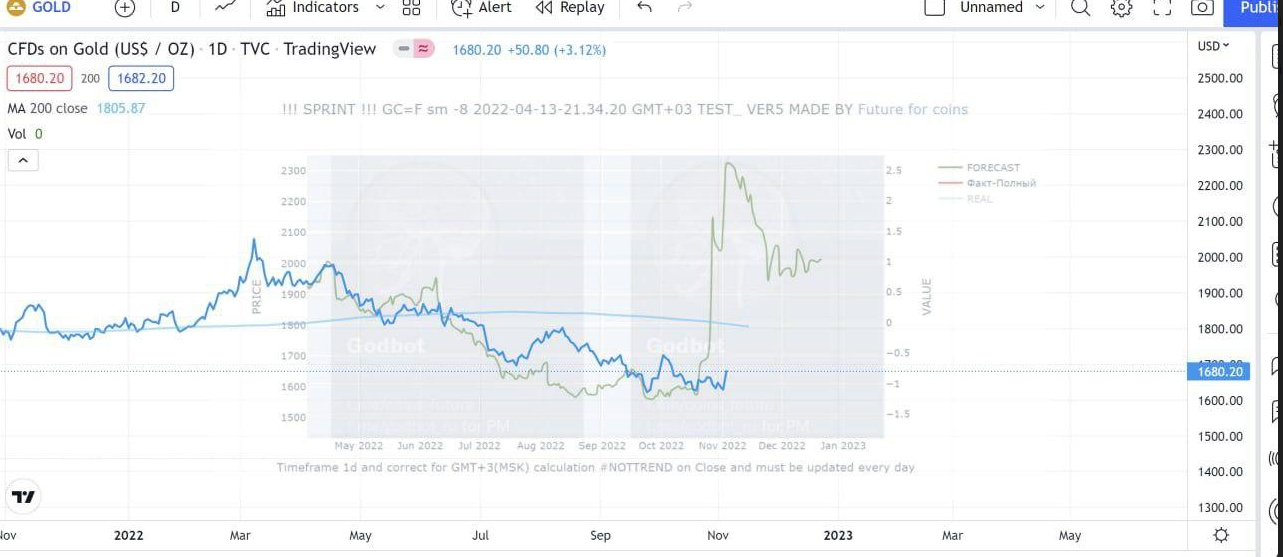Enter fullscreen mode icon
Screen dimensions: 1283x557
coord(1161,8)
